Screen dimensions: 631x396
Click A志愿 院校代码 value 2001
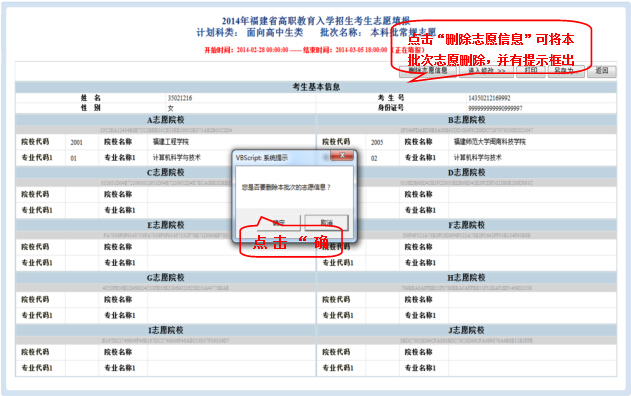tap(76, 142)
